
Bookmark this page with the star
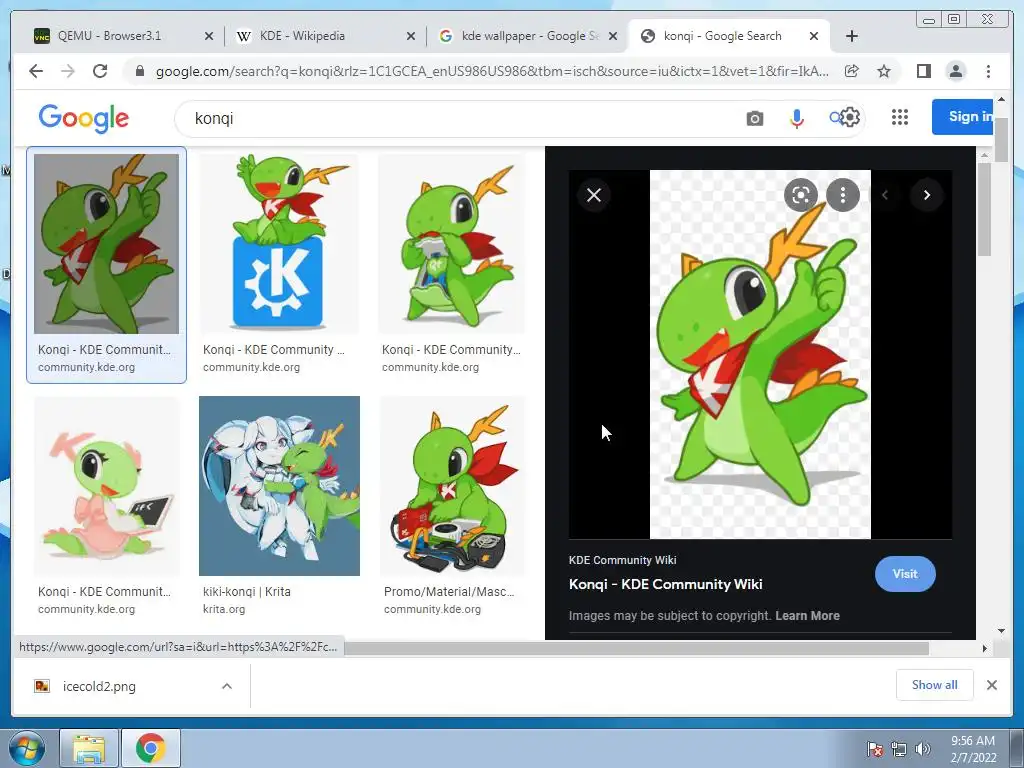coord(884,71)
